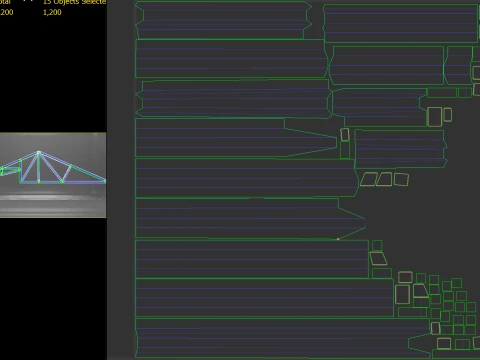Select the apex vertex of the truss model

click(x=39, y=153)
